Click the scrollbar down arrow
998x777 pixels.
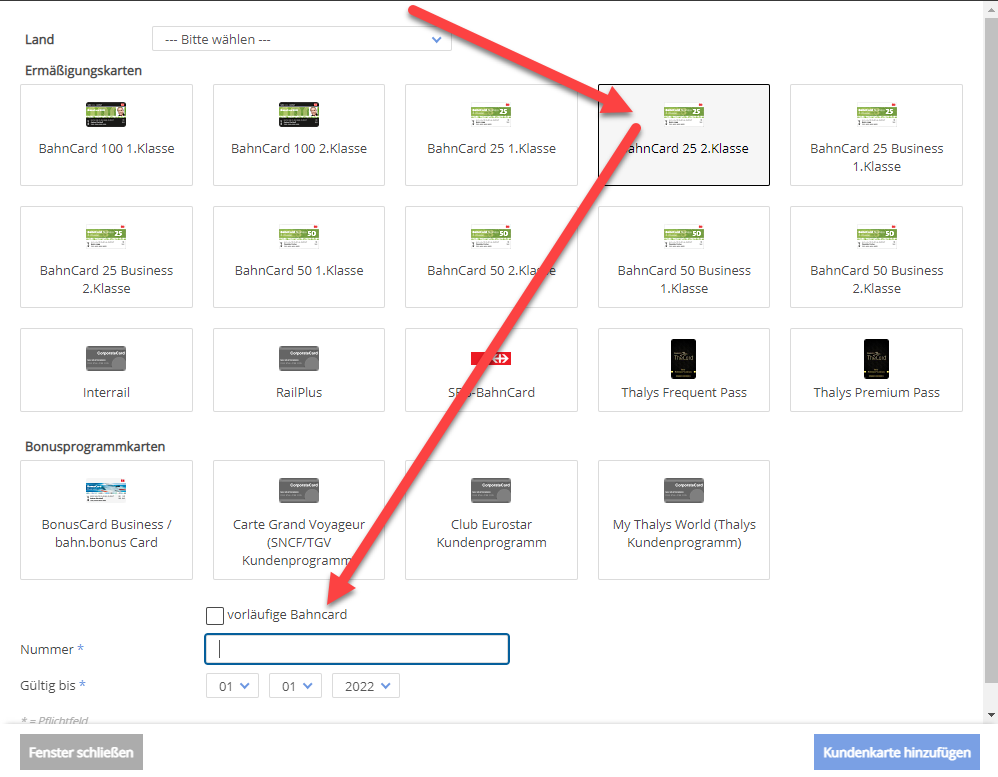point(991,715)
